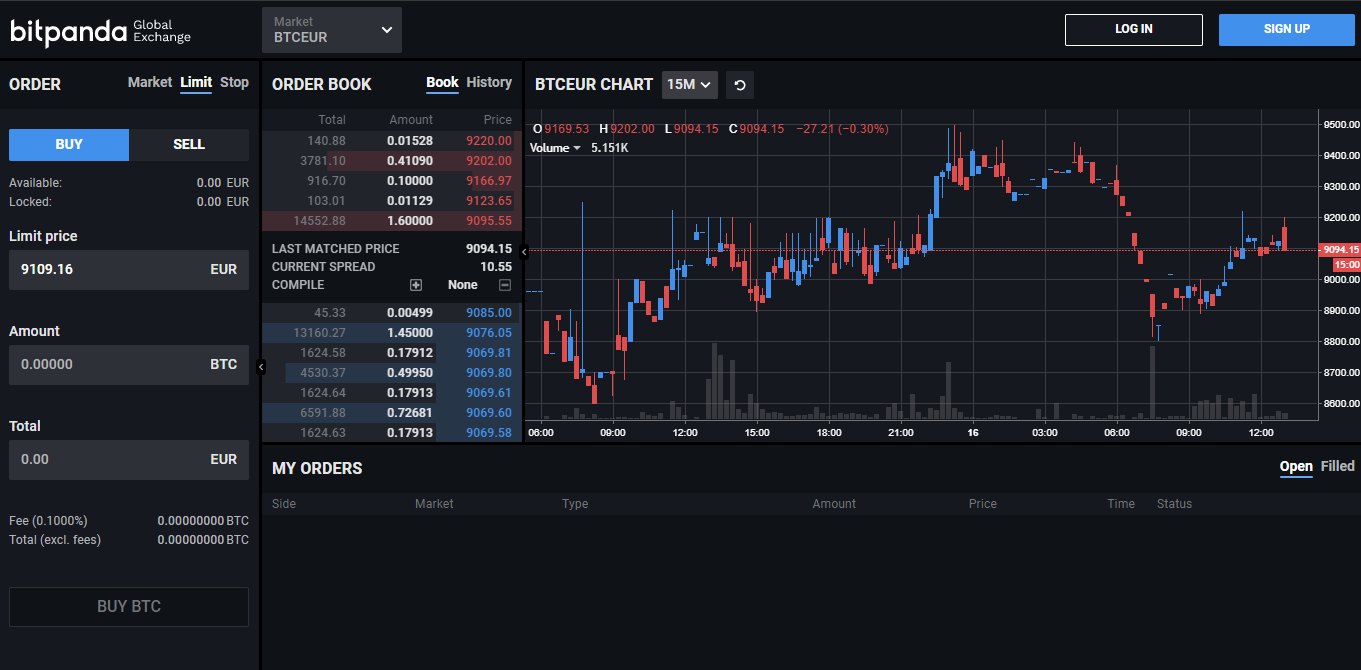The image size is (1361, 670).
Task: Collapse the order book panel arrow
Action: pos(525,252)
